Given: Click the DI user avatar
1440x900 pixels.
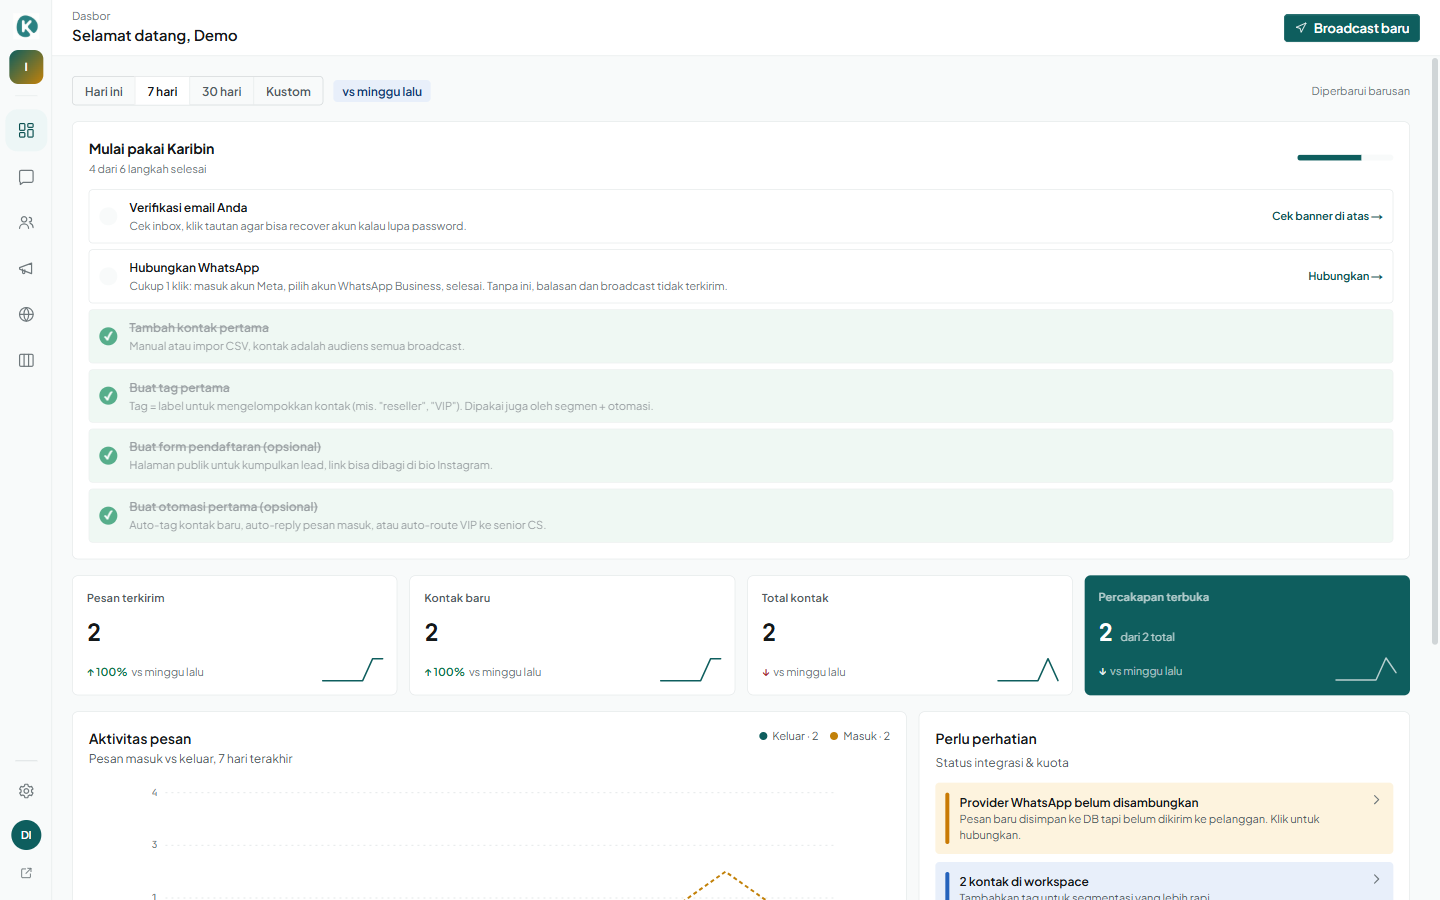Looking at the screenshot, I should tap(26, 835).
